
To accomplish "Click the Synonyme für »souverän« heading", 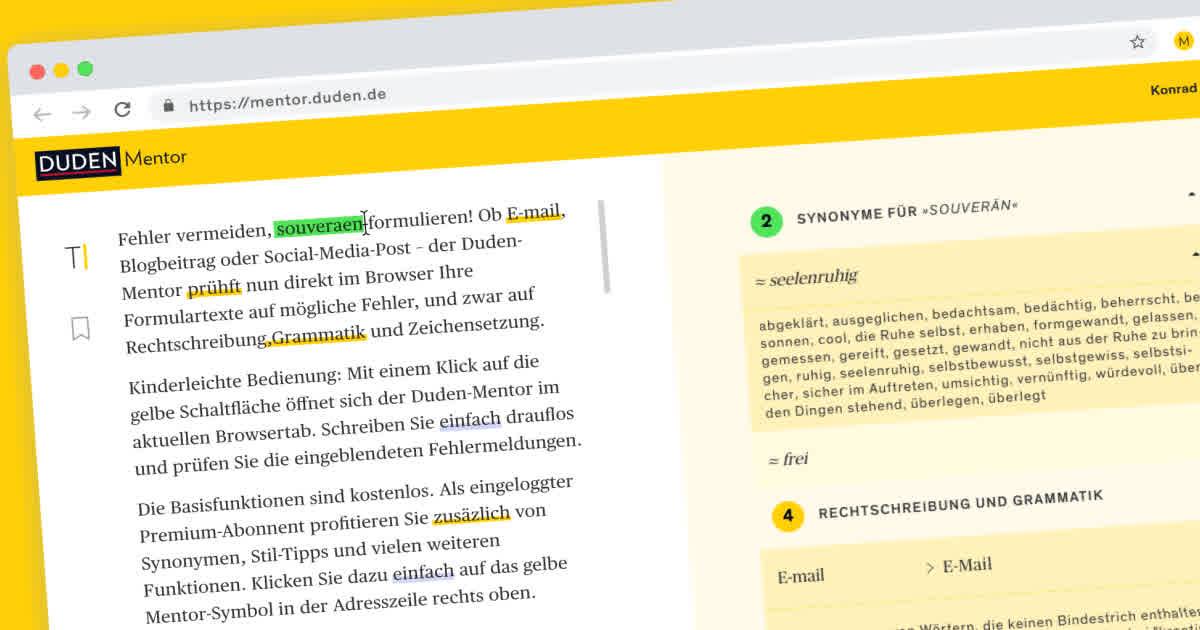I will coord(907,212).
